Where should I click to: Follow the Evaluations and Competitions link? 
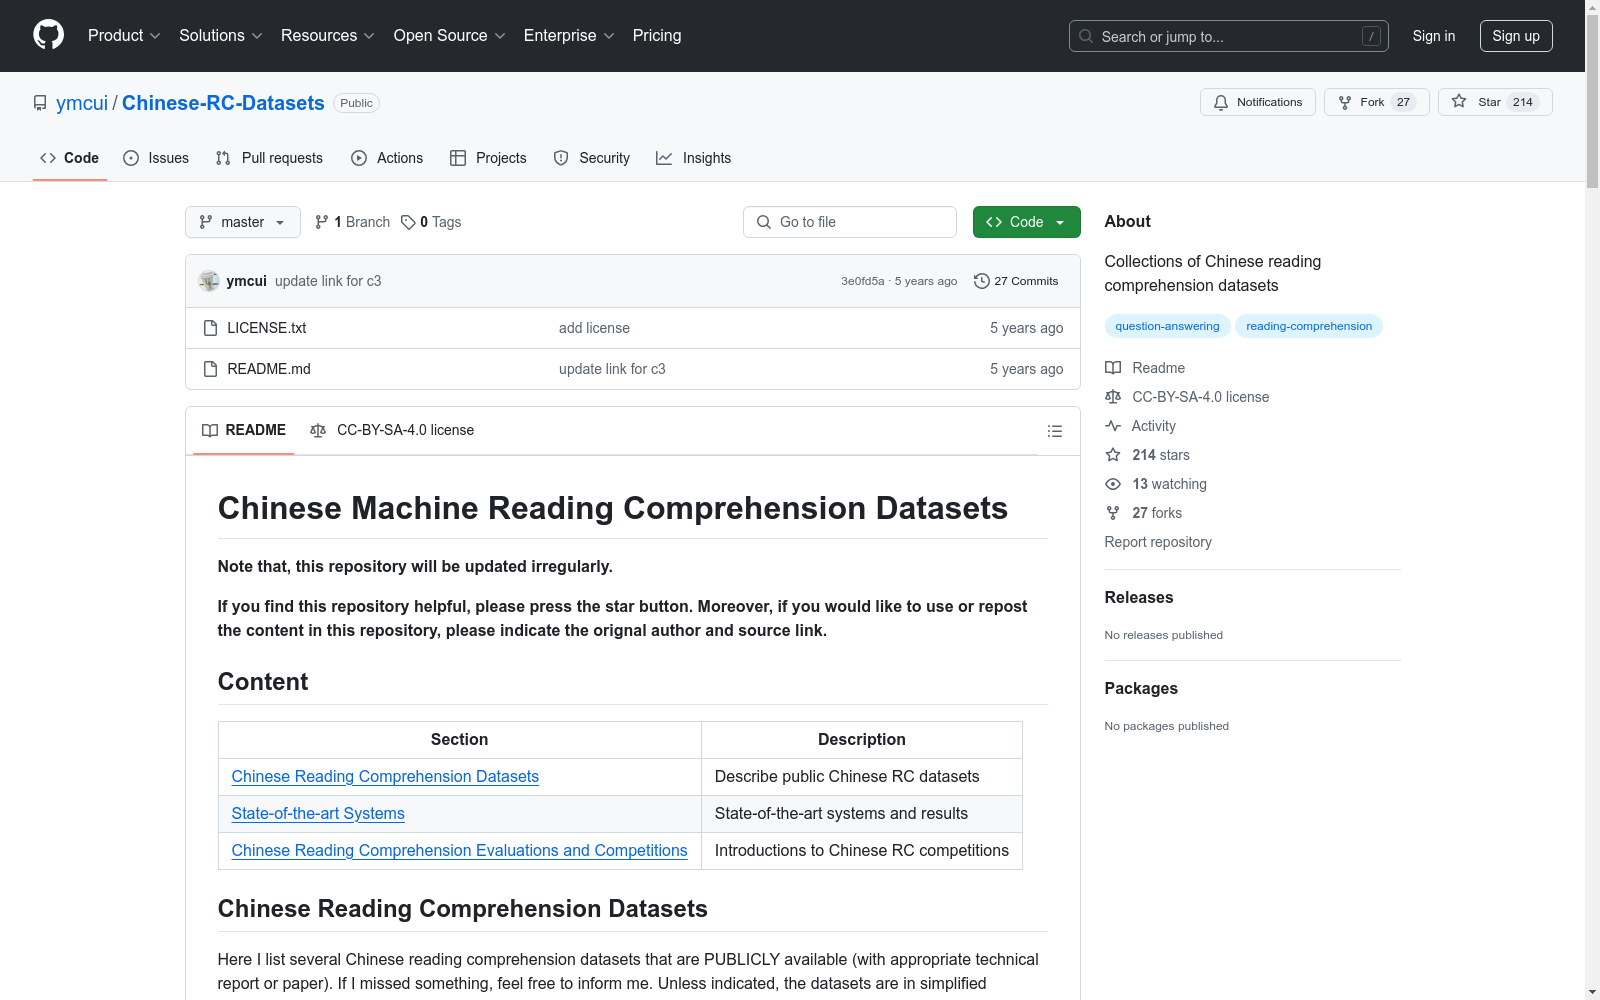(459, 850)
